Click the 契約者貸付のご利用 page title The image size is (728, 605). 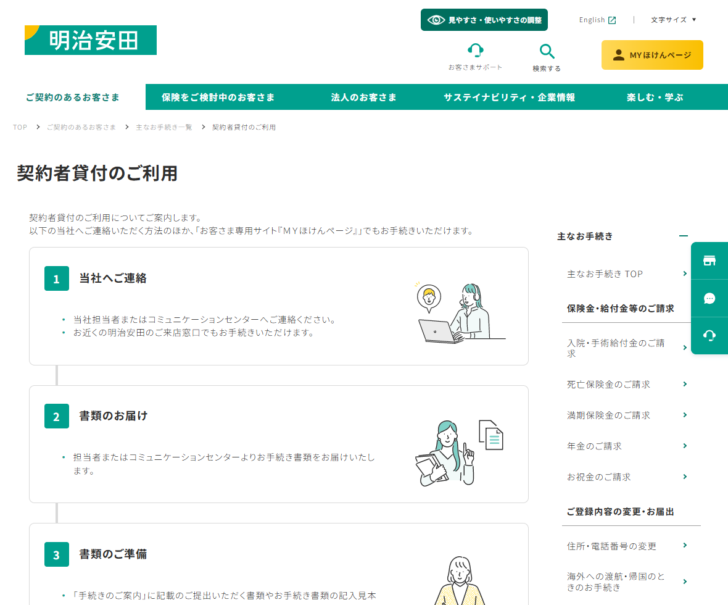click(x=97, y=173)
